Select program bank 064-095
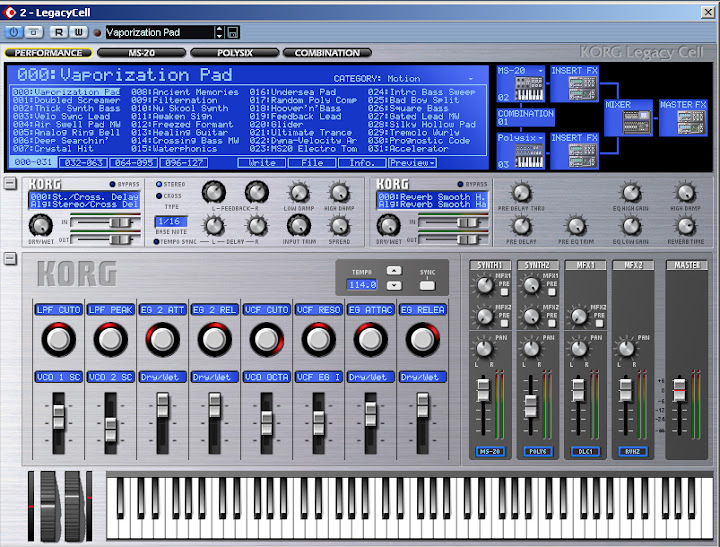Viewport: 720px width, 547px height. (133, 163)
